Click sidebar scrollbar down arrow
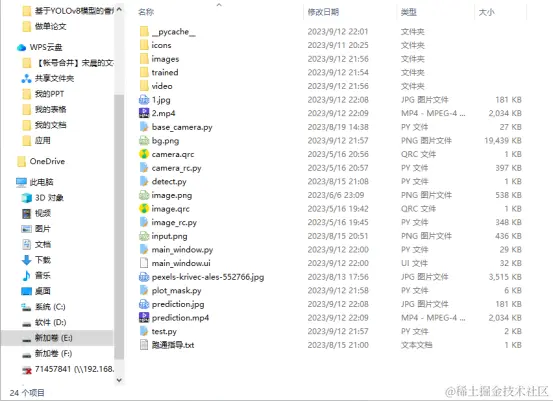553x402 pixels. [119, 380]
